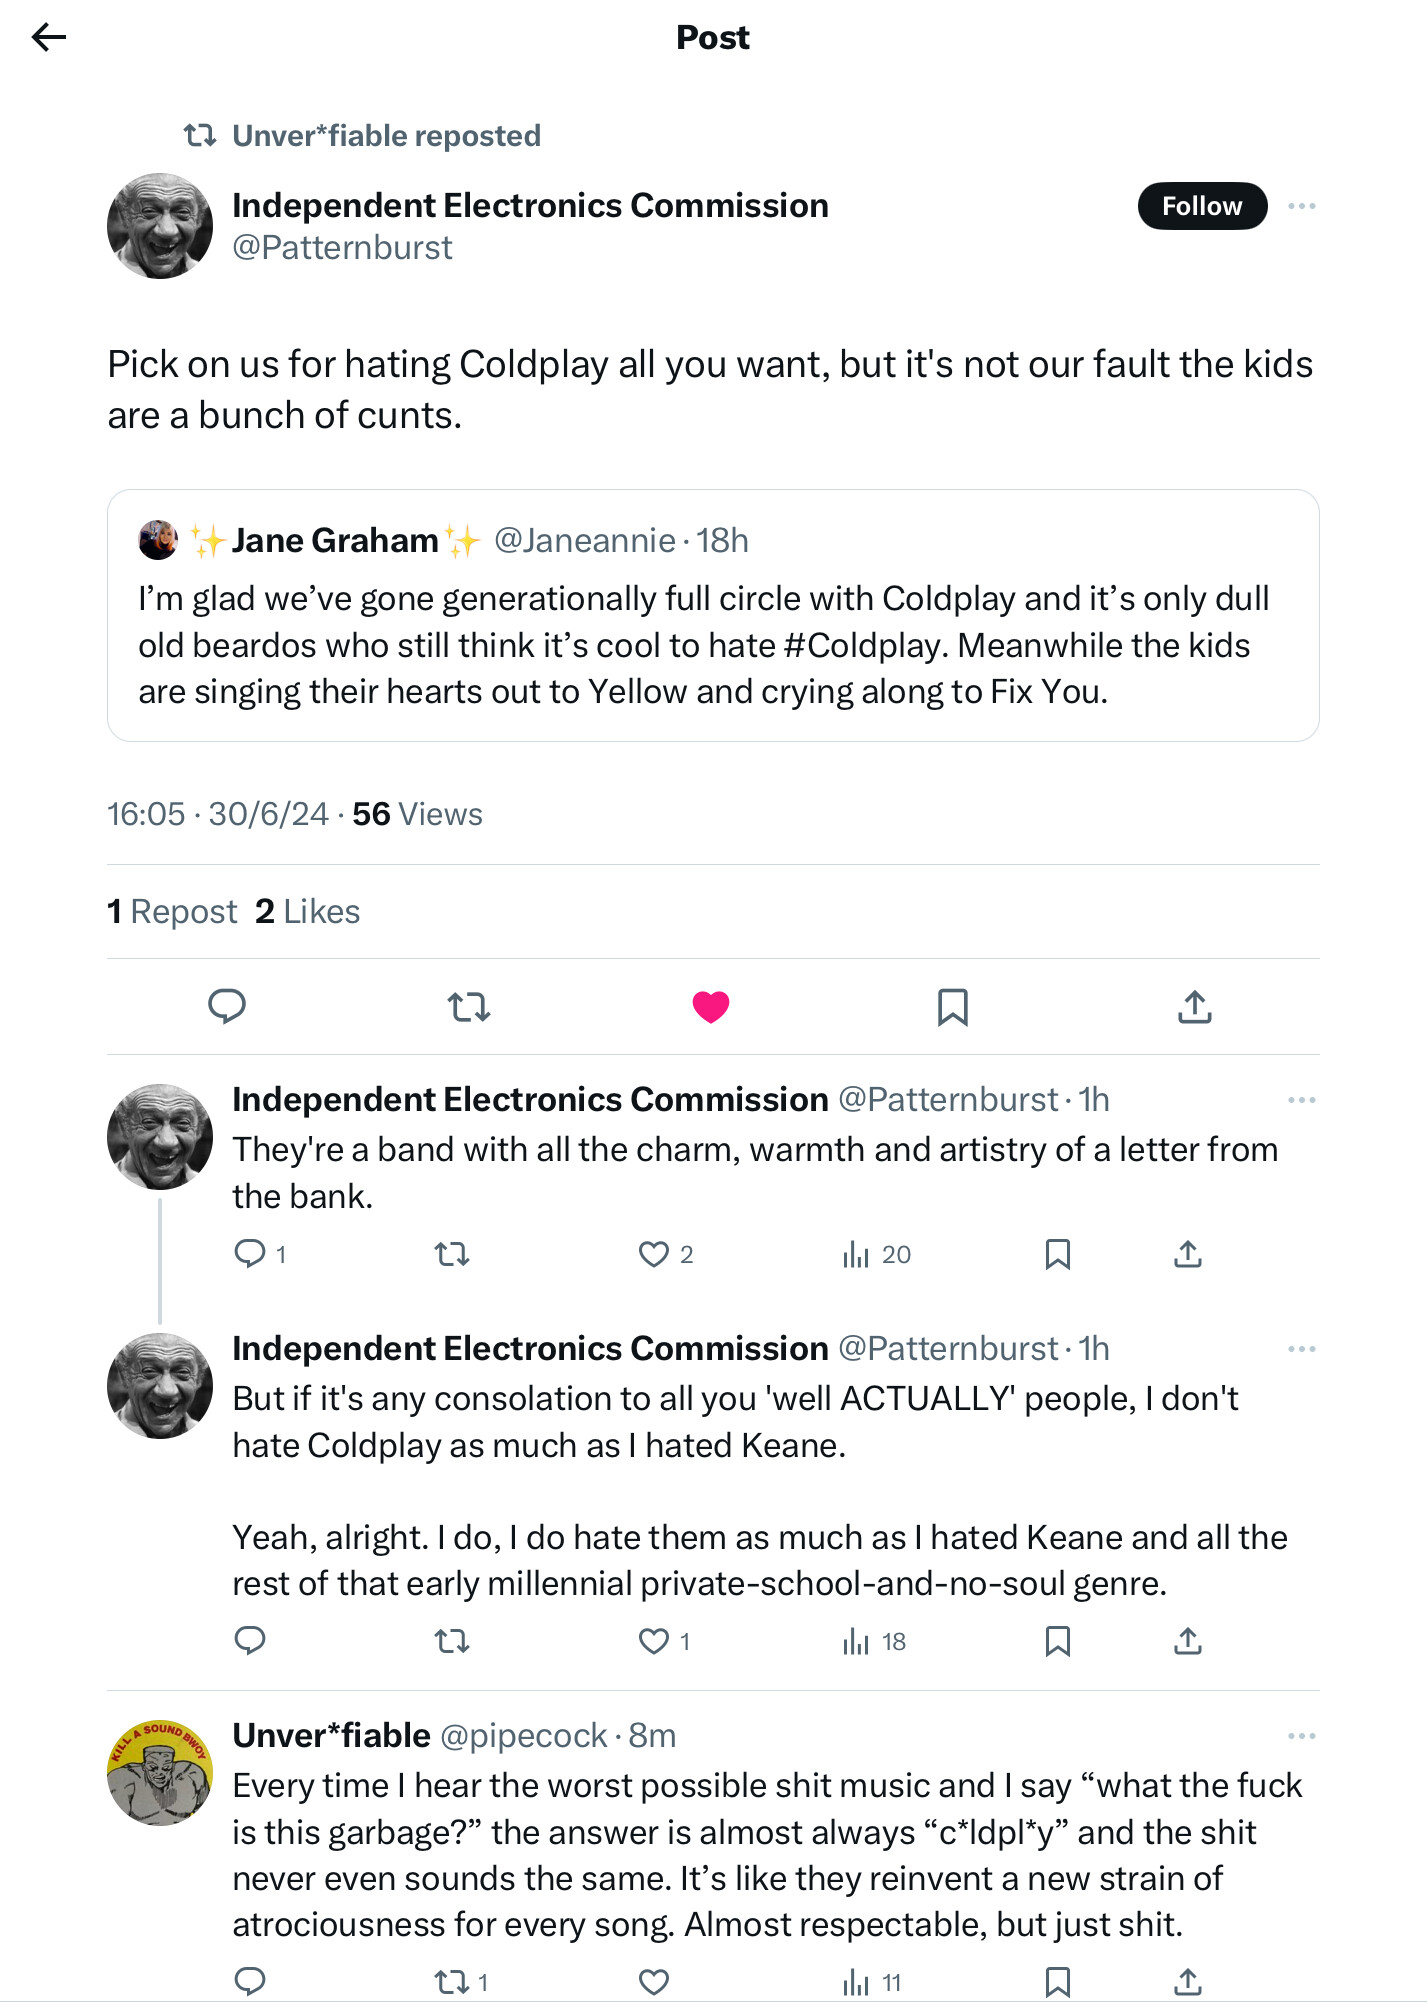The image size is (1427, 2002).
Task: Open more options on Unver*fiable's reply
Action: (1301, 1736)
